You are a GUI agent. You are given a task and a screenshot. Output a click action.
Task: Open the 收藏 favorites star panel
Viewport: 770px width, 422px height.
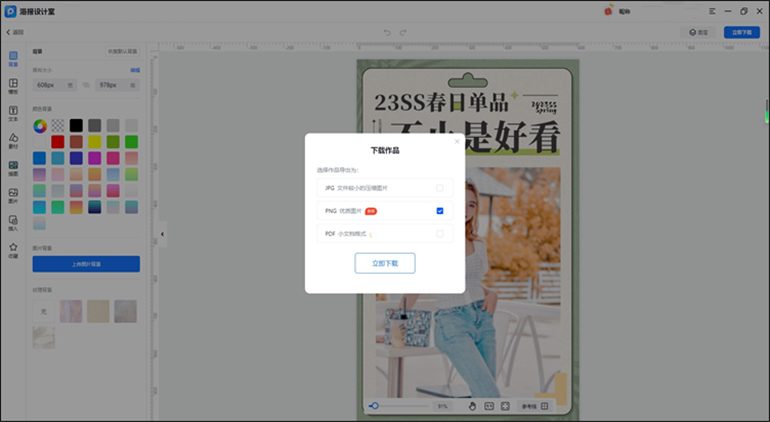click(13, 251)
